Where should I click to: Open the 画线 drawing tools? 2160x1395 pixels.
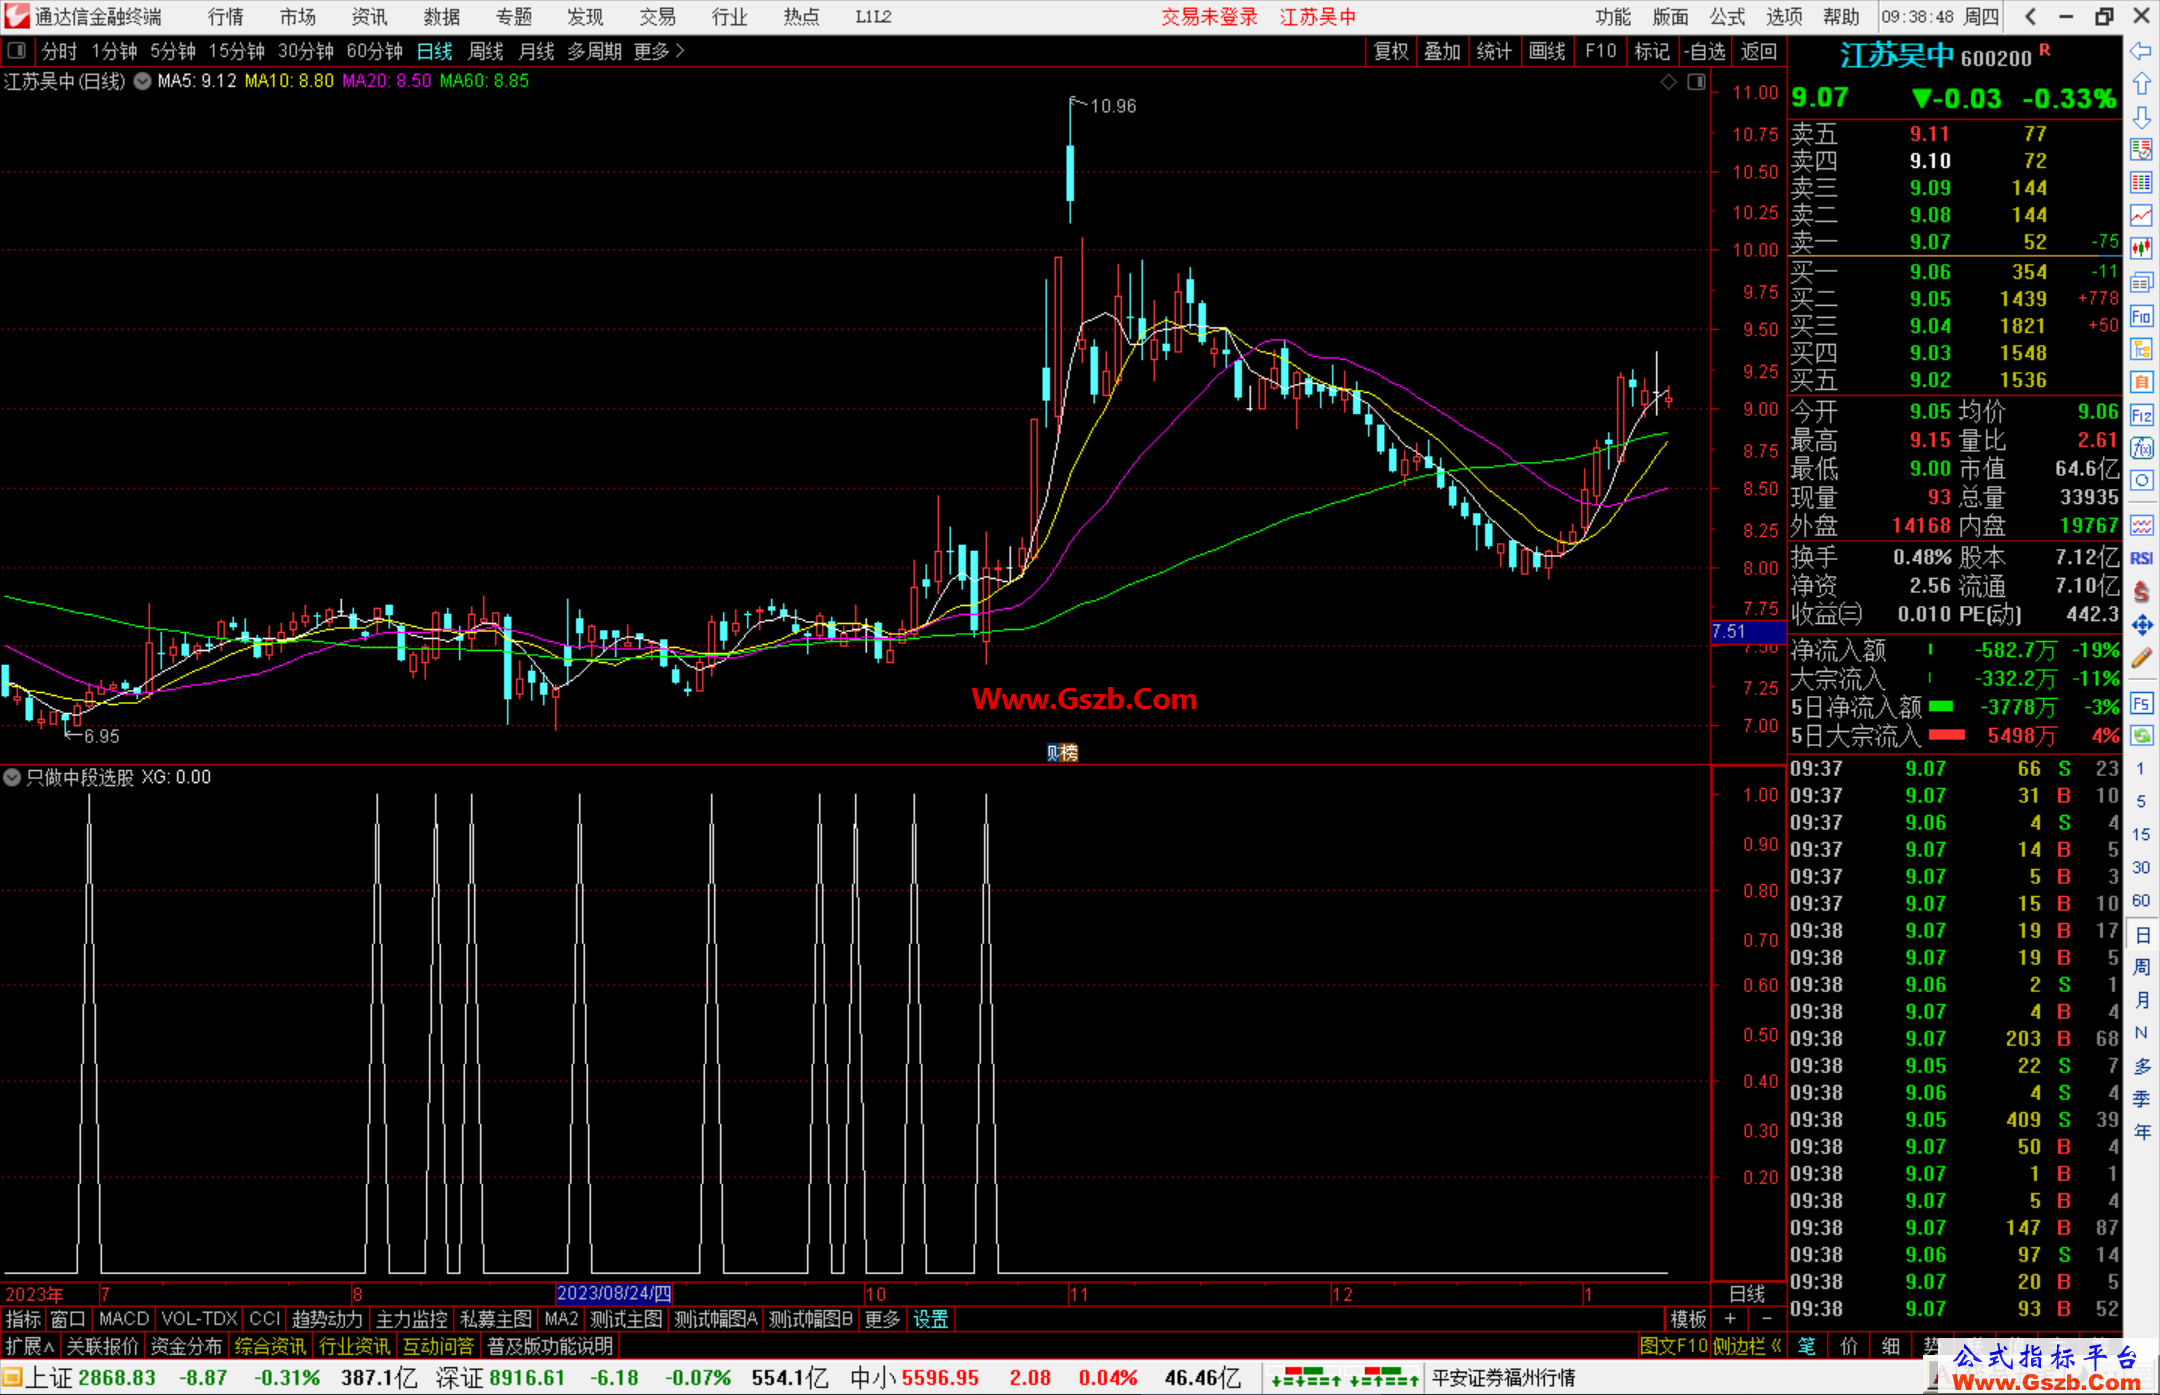[x=1547, y=51]
